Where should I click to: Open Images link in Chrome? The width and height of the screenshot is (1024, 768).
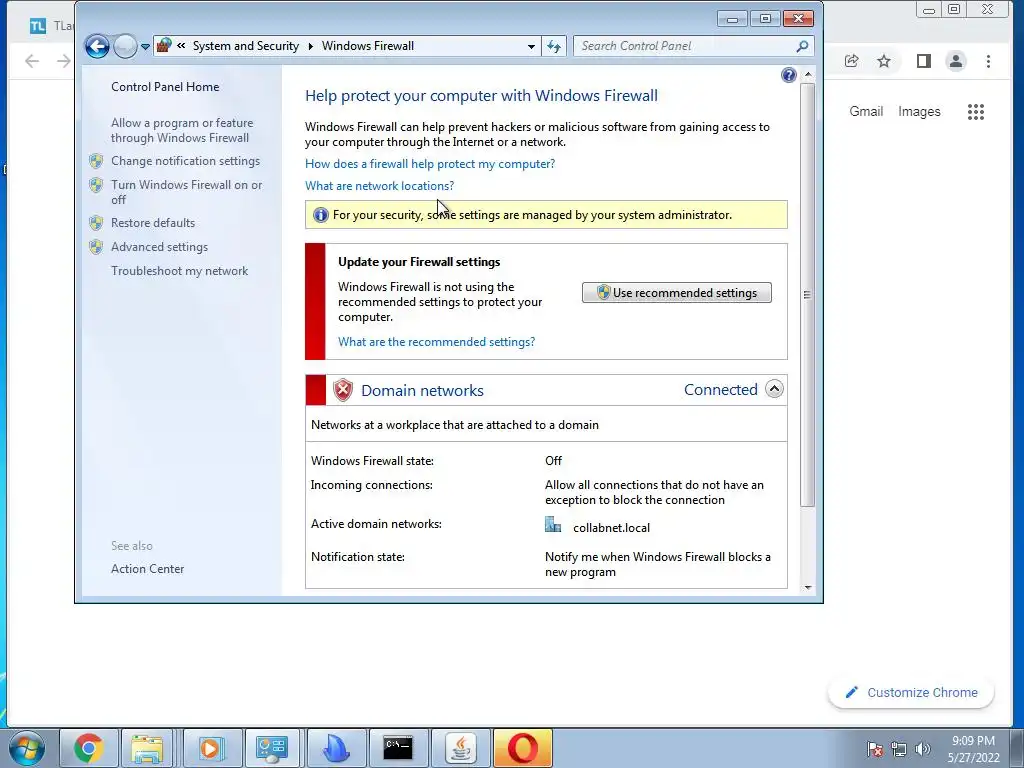tap(919, 112)
